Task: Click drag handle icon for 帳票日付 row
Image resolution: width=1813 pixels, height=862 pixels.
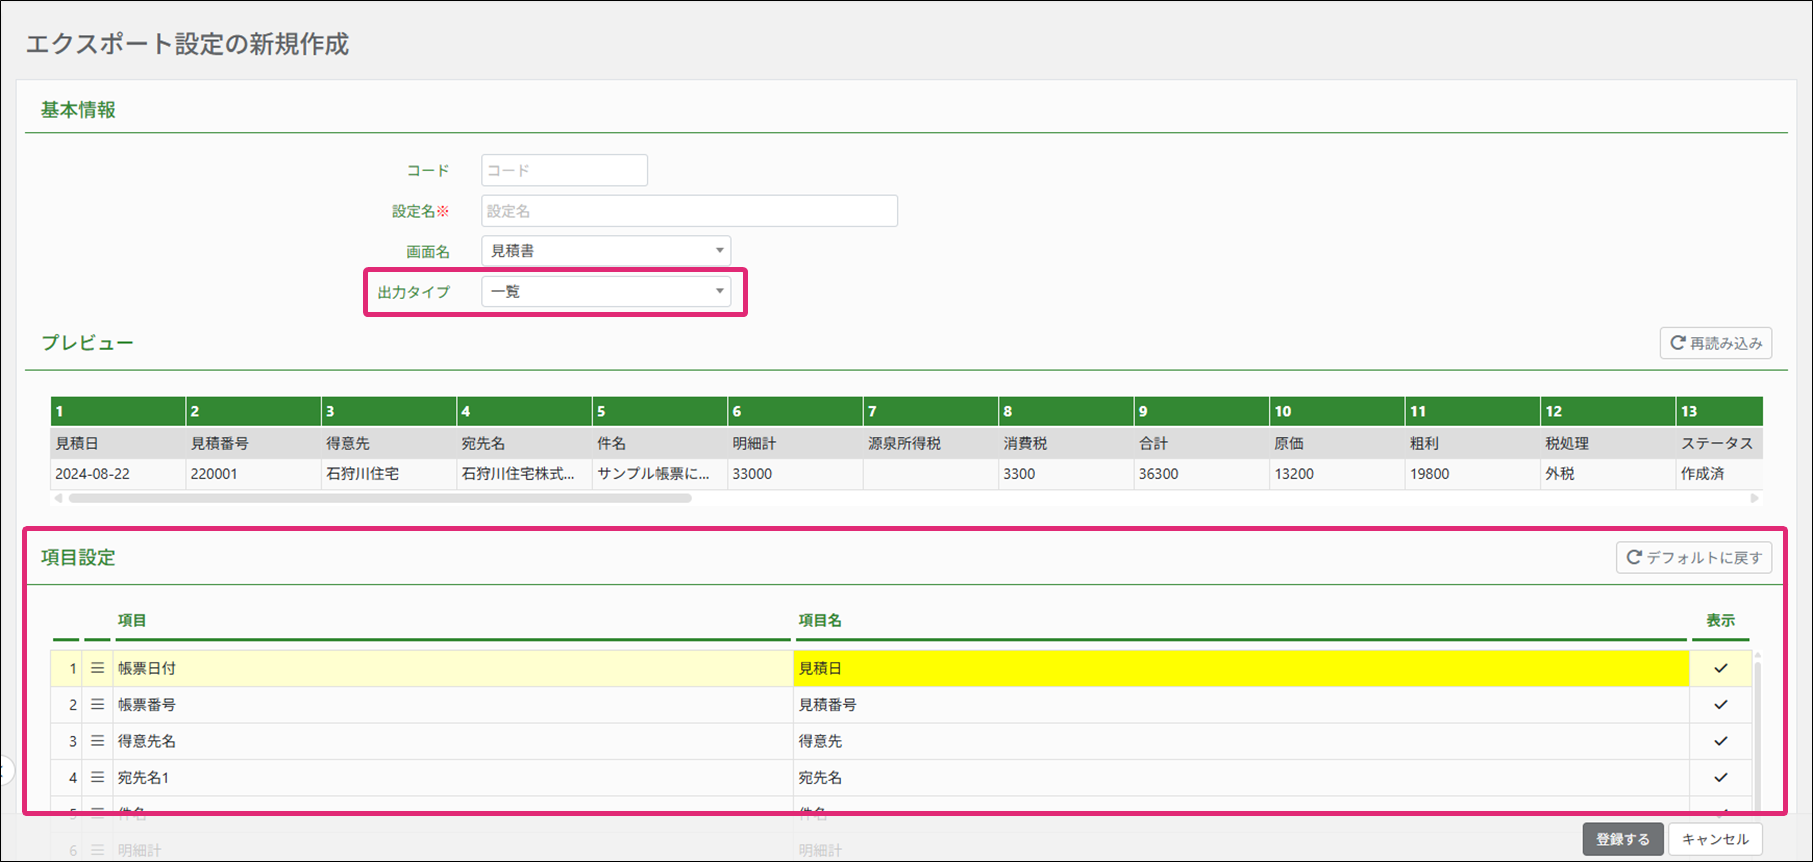Action: (x=97, y=668)
